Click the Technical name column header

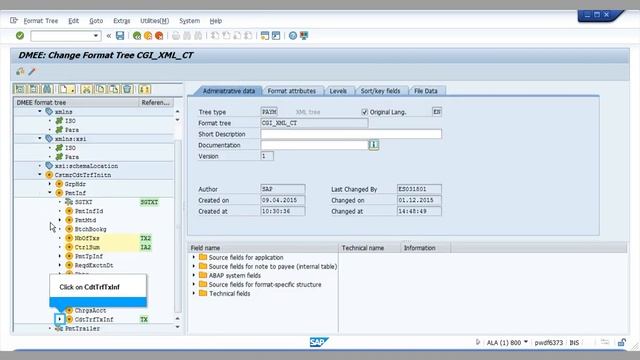coord(369,248)
